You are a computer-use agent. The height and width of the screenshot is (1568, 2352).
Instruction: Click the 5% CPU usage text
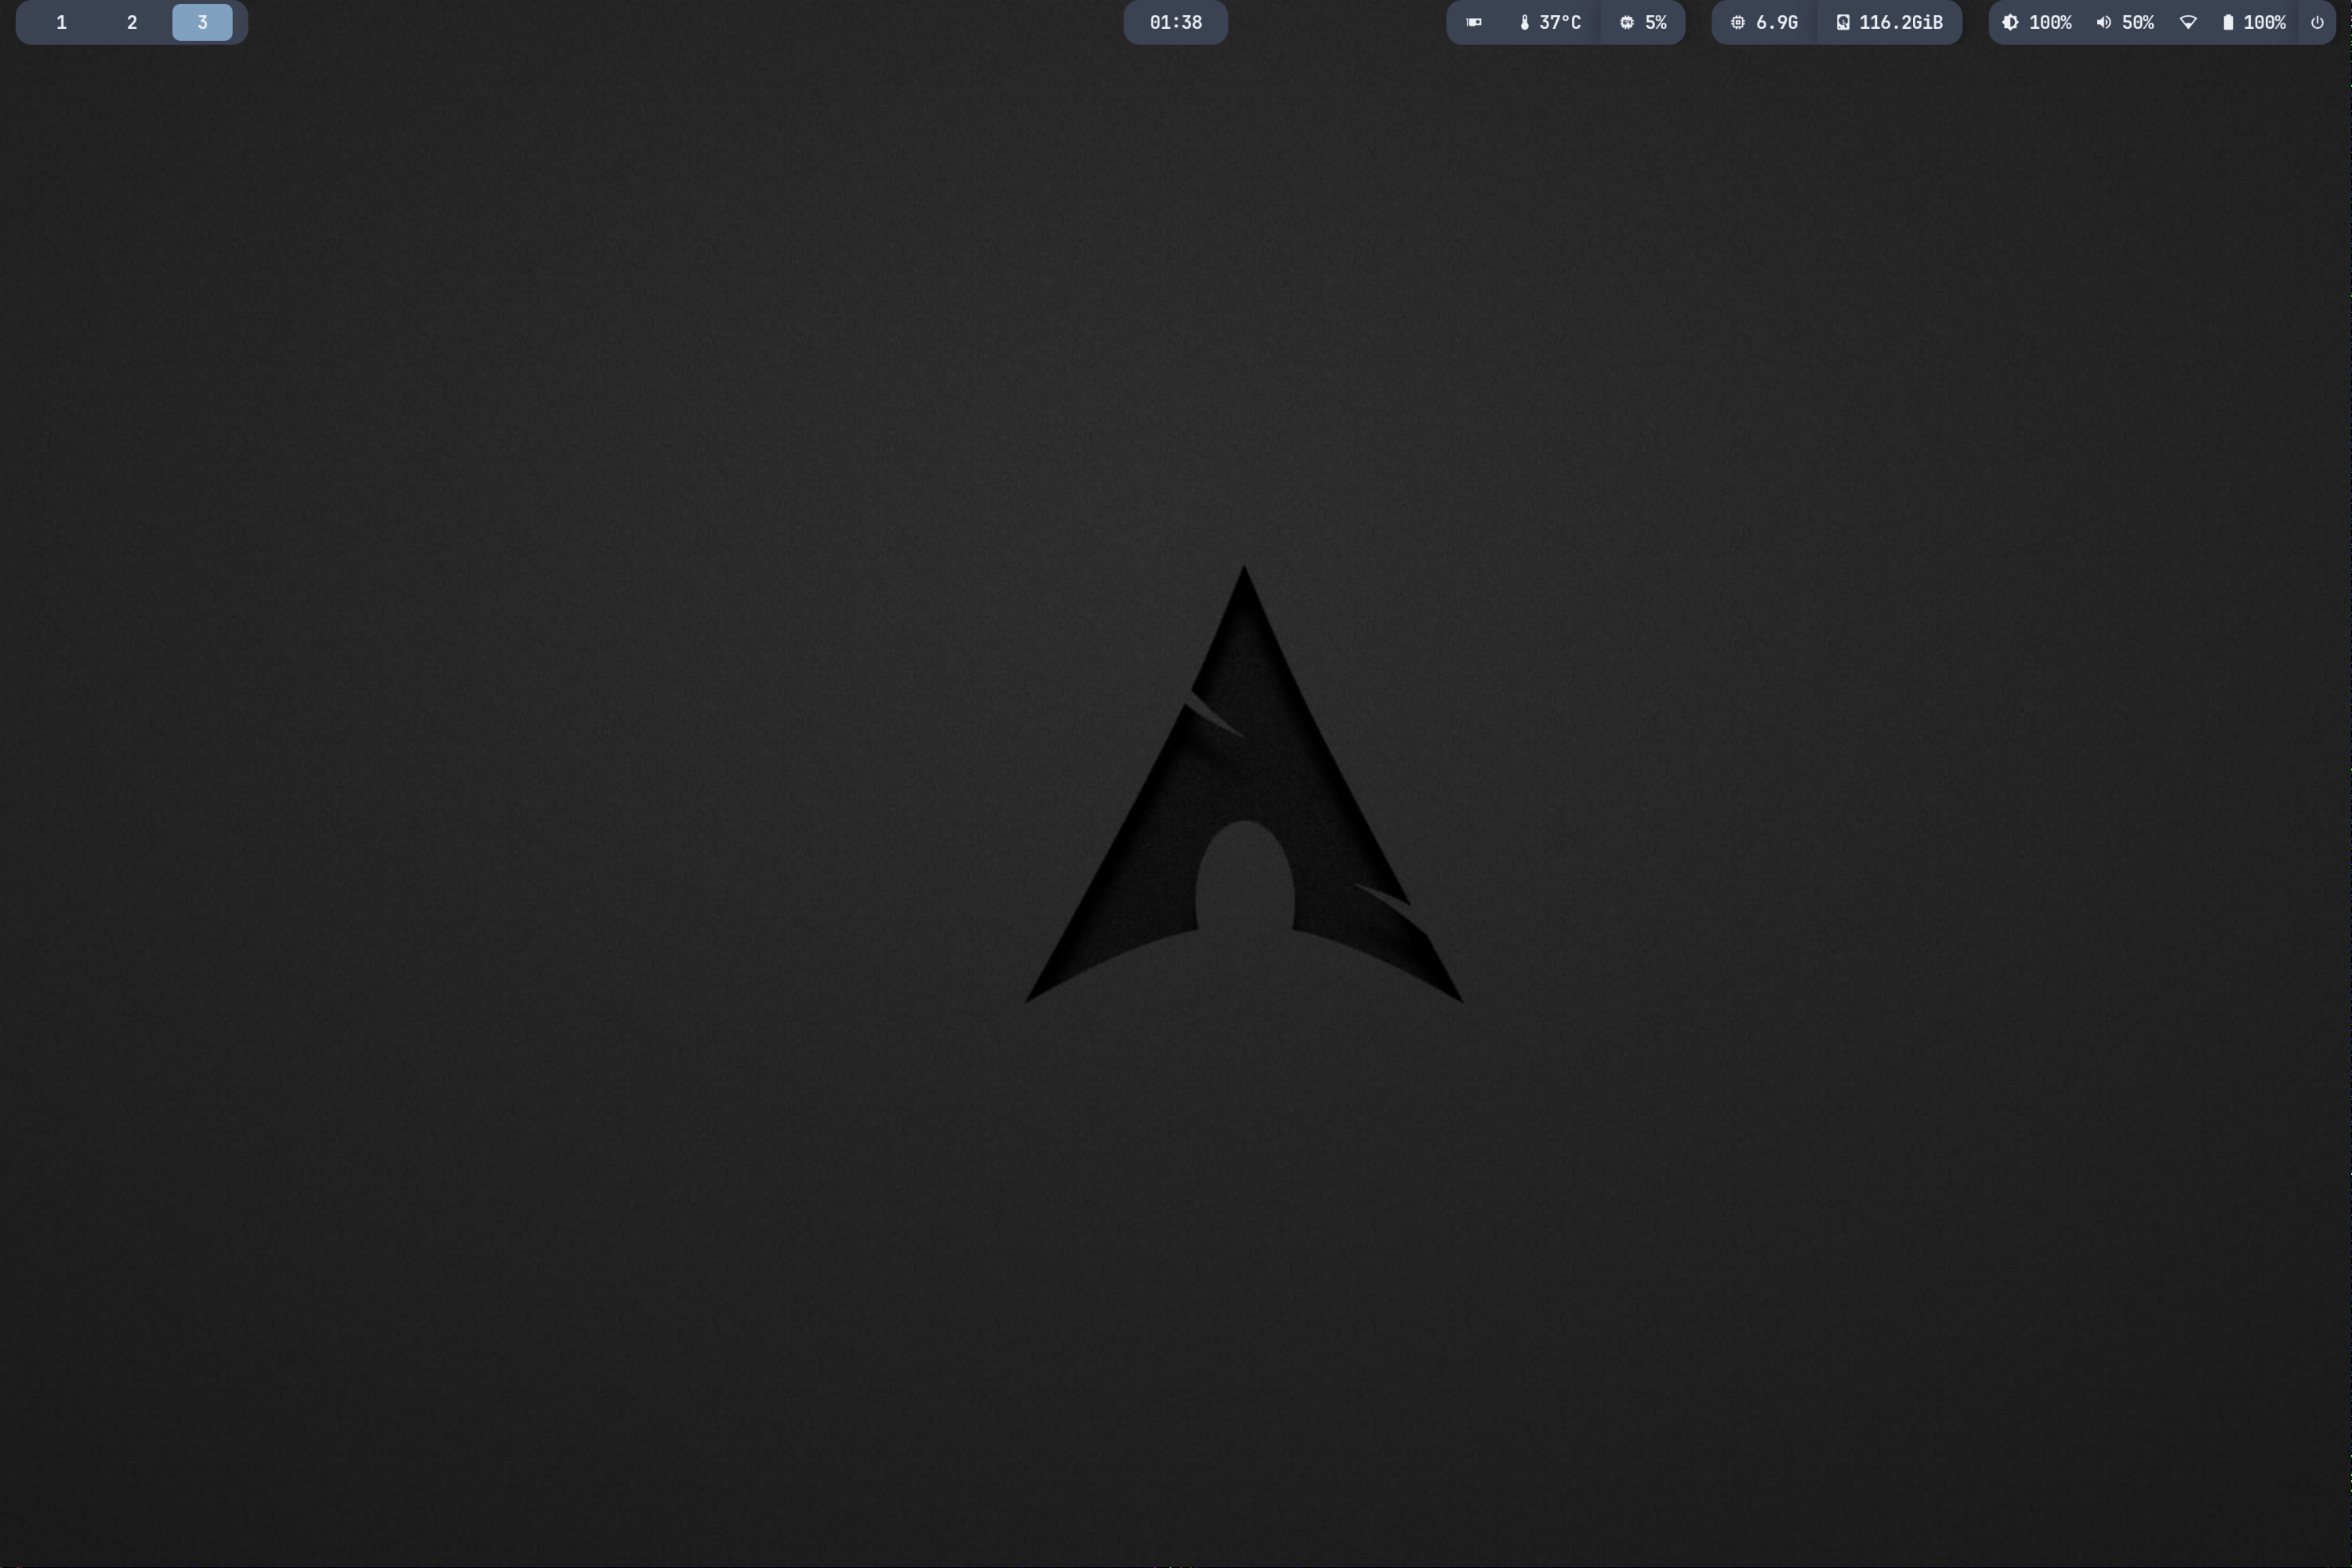coord(1656,22)
